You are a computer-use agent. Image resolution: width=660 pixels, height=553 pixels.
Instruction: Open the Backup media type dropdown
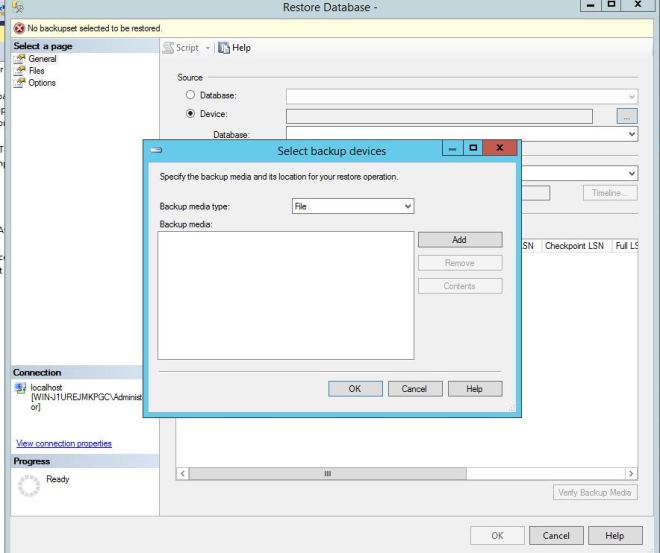(x=353, y=206)
